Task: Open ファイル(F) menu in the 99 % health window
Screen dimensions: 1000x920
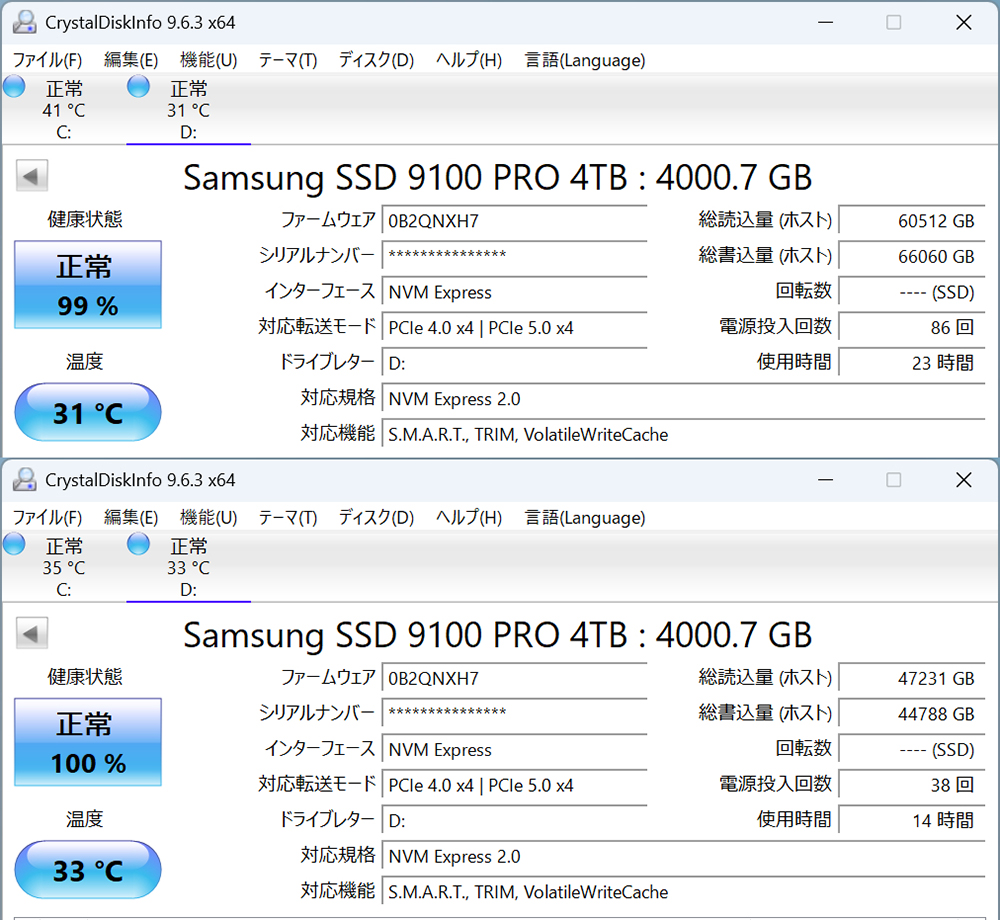Action: [48, 60]
